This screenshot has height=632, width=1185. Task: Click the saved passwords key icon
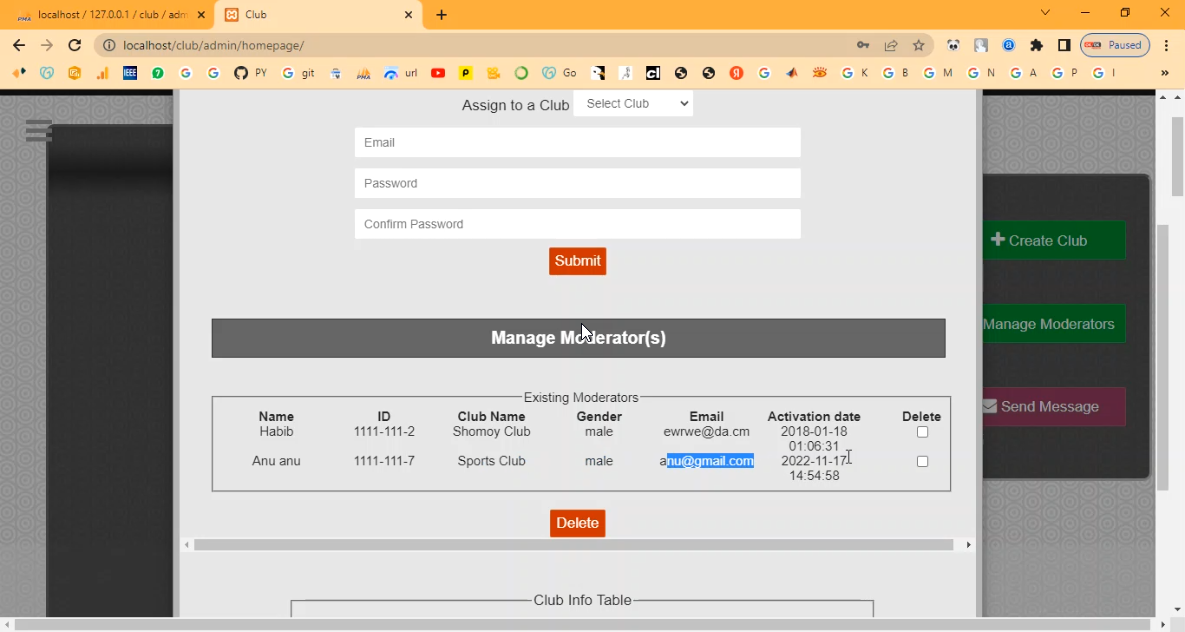tap(863, 45)
